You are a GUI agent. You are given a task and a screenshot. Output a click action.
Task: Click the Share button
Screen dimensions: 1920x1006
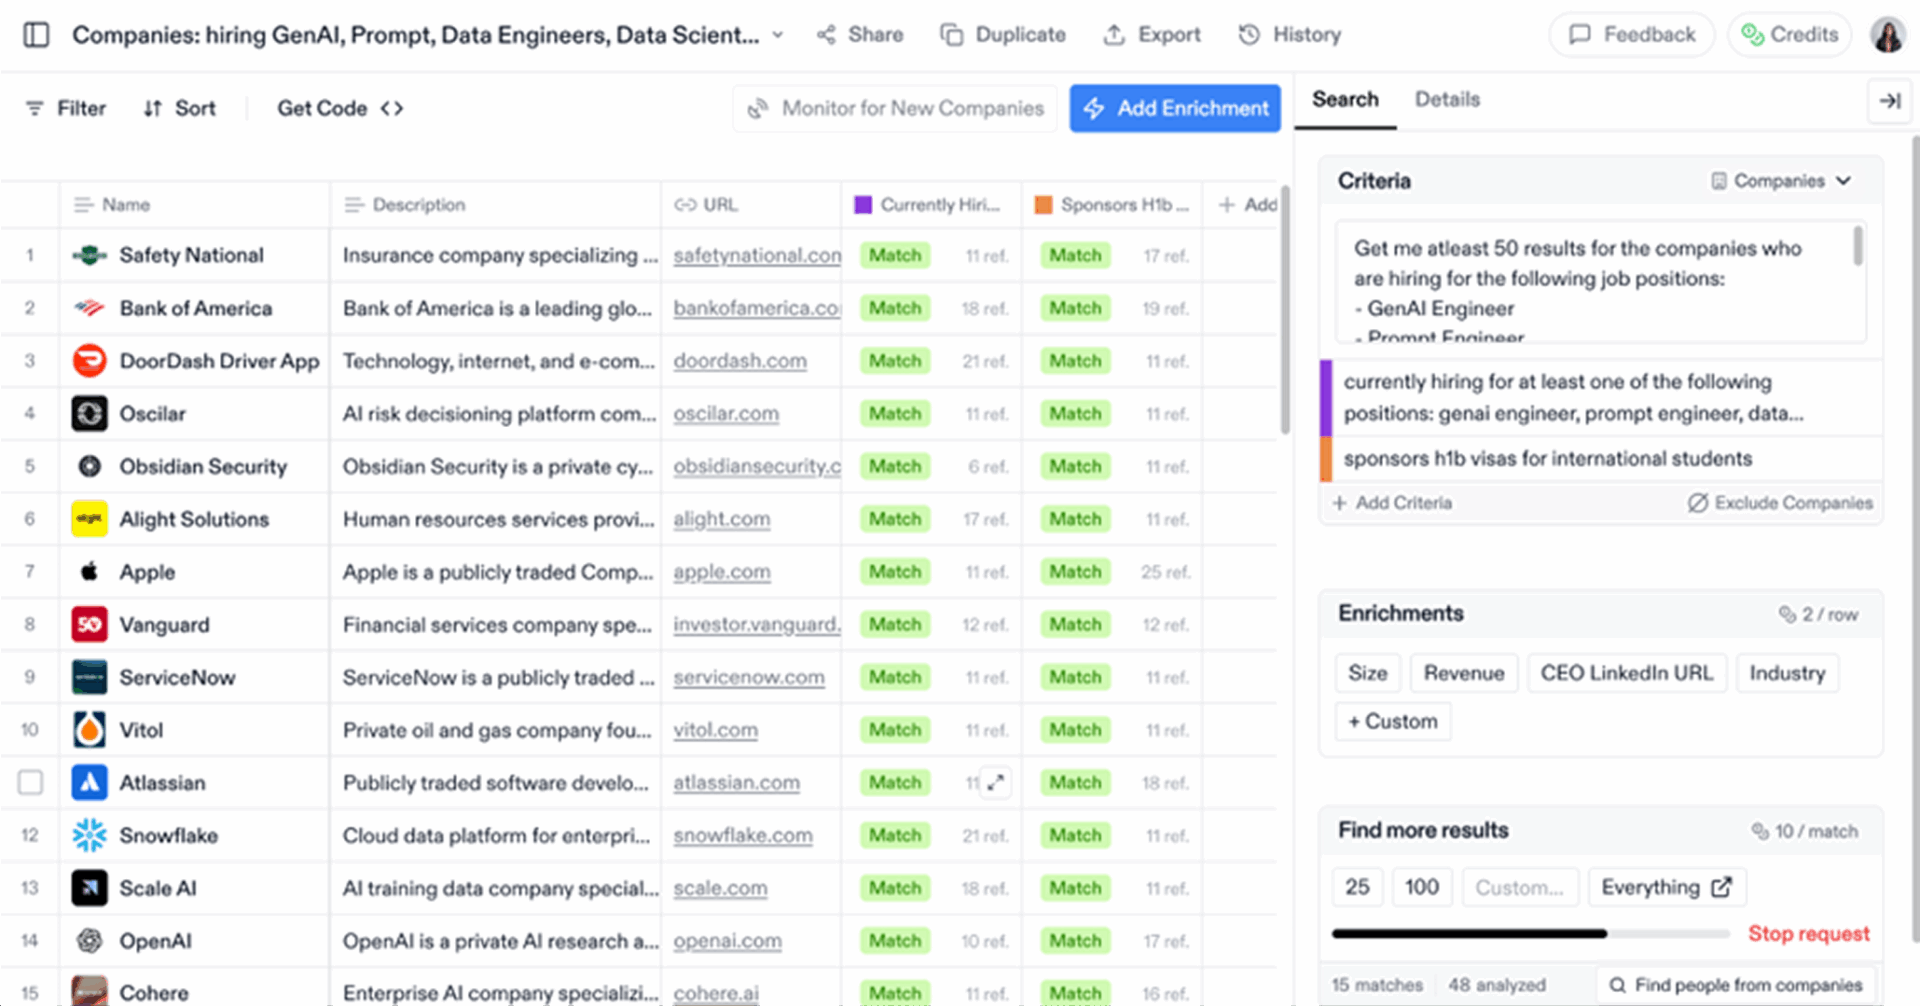click(x=860, y=35)
